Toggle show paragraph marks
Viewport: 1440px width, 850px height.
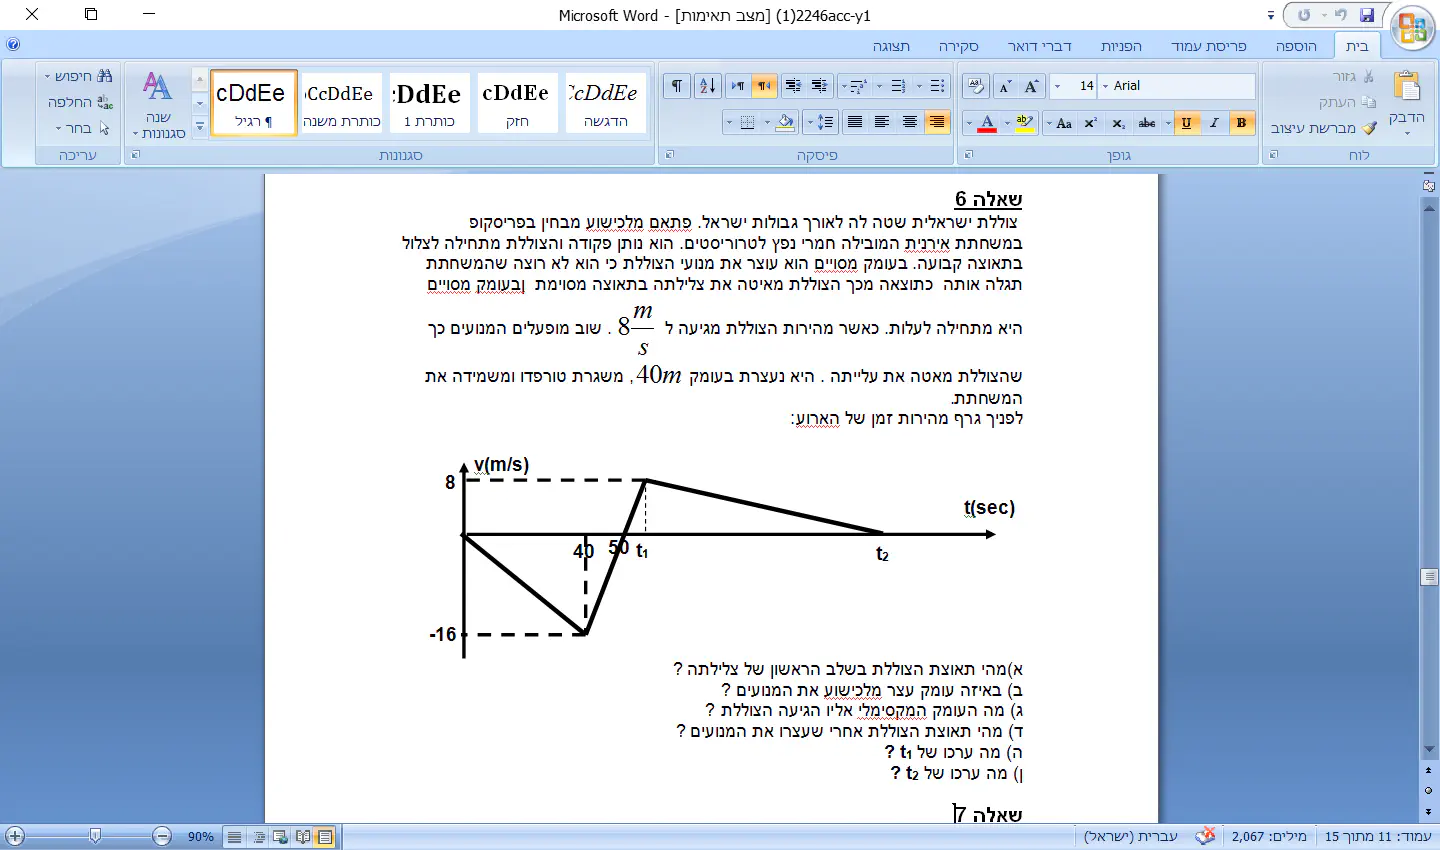pyautogui.click(x=677, y=86)
